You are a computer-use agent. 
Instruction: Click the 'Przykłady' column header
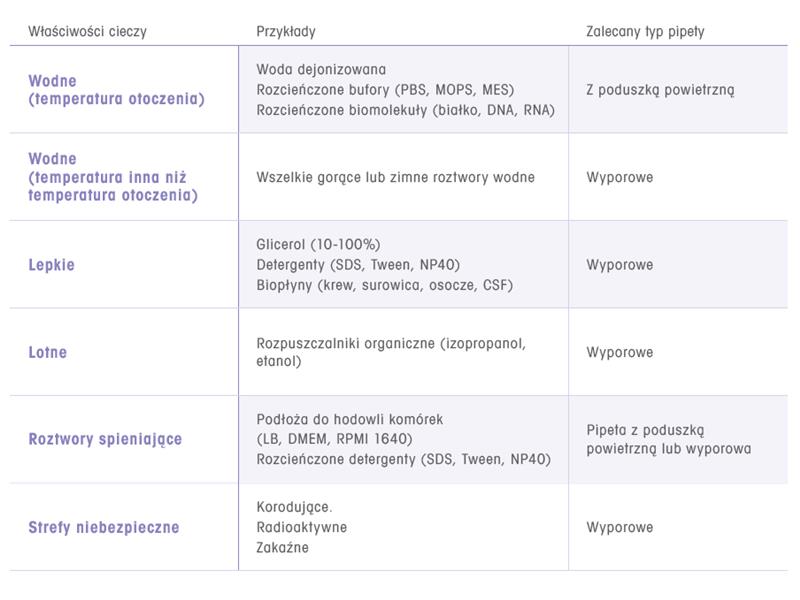coord(286,31)
